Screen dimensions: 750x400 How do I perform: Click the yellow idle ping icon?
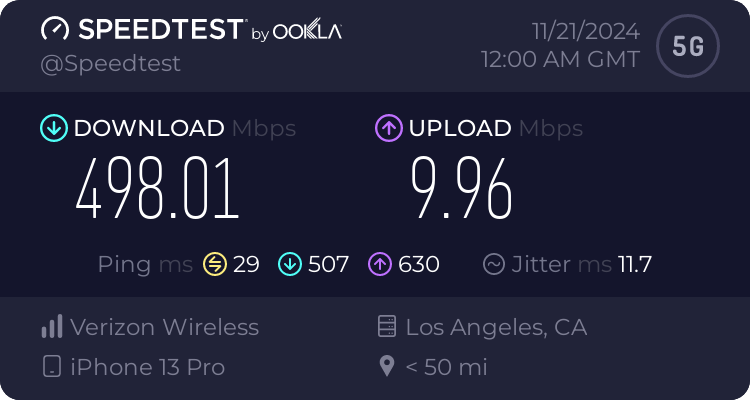(x=215, y=264)
